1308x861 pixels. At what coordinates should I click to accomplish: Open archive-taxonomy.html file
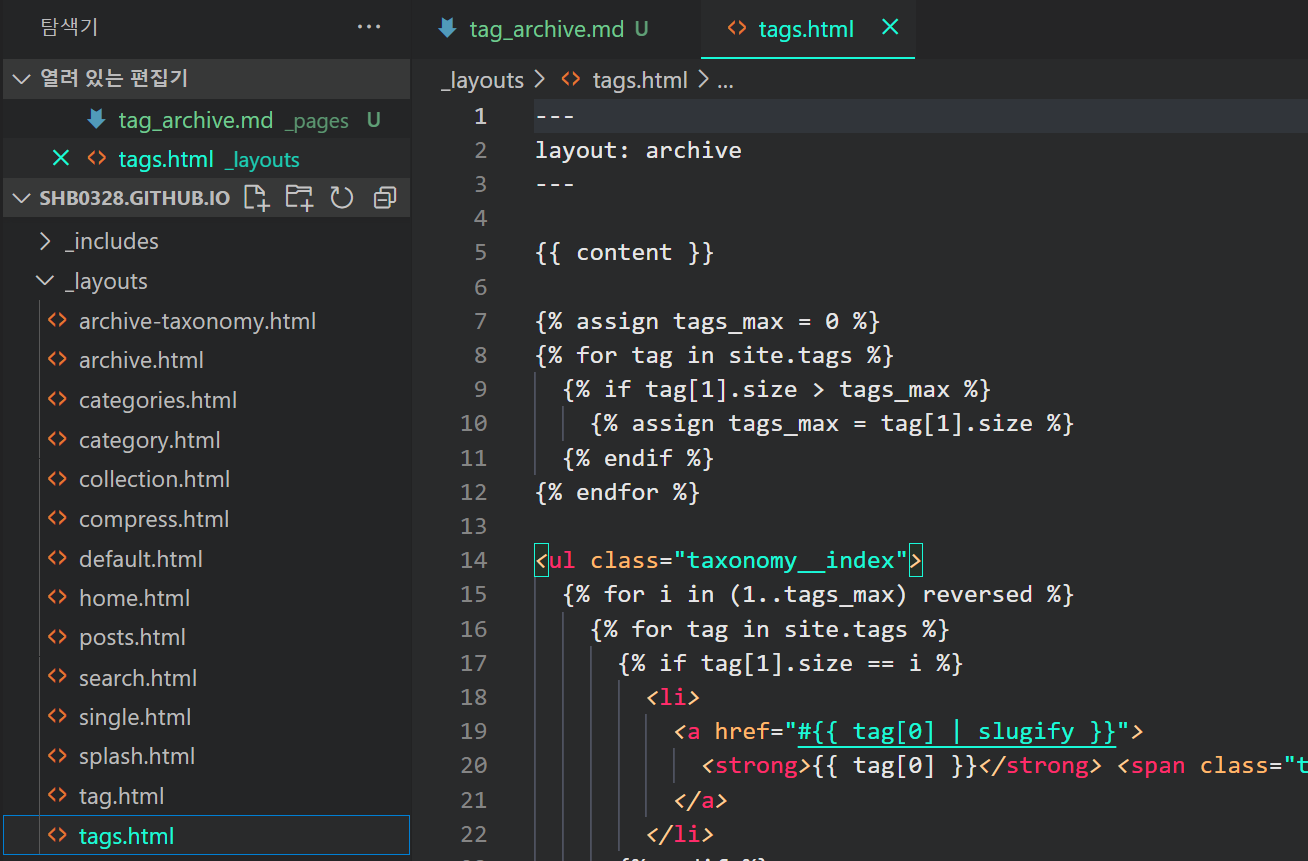coord(197,321)
